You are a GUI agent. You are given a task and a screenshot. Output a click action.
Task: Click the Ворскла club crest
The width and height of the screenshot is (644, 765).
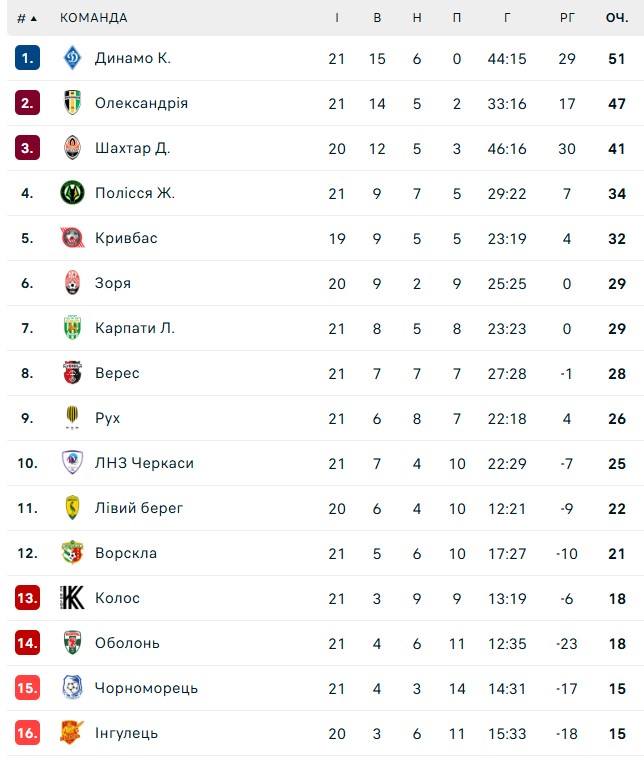tap(72, 553)
